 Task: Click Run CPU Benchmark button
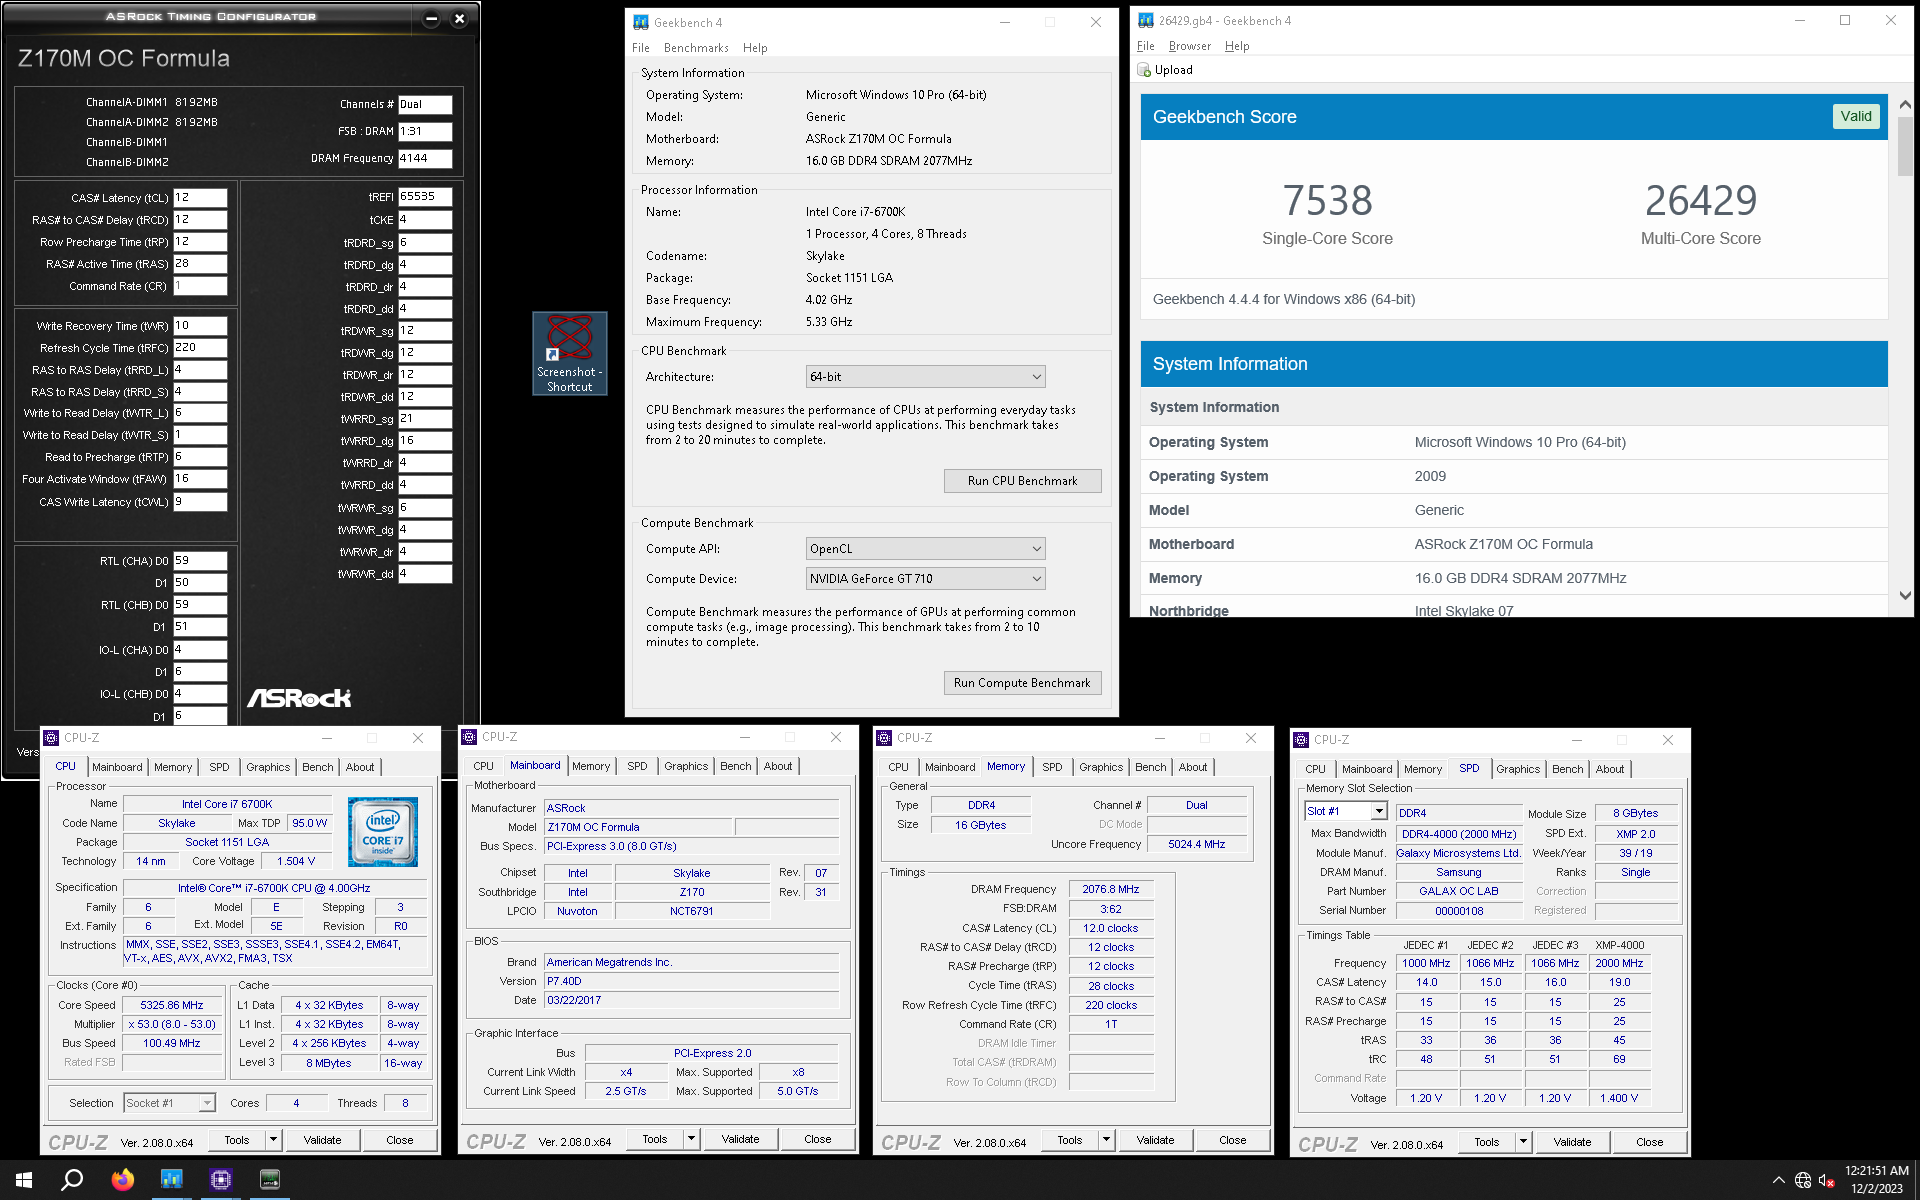pyautogui.click(x=1022, y=481)
